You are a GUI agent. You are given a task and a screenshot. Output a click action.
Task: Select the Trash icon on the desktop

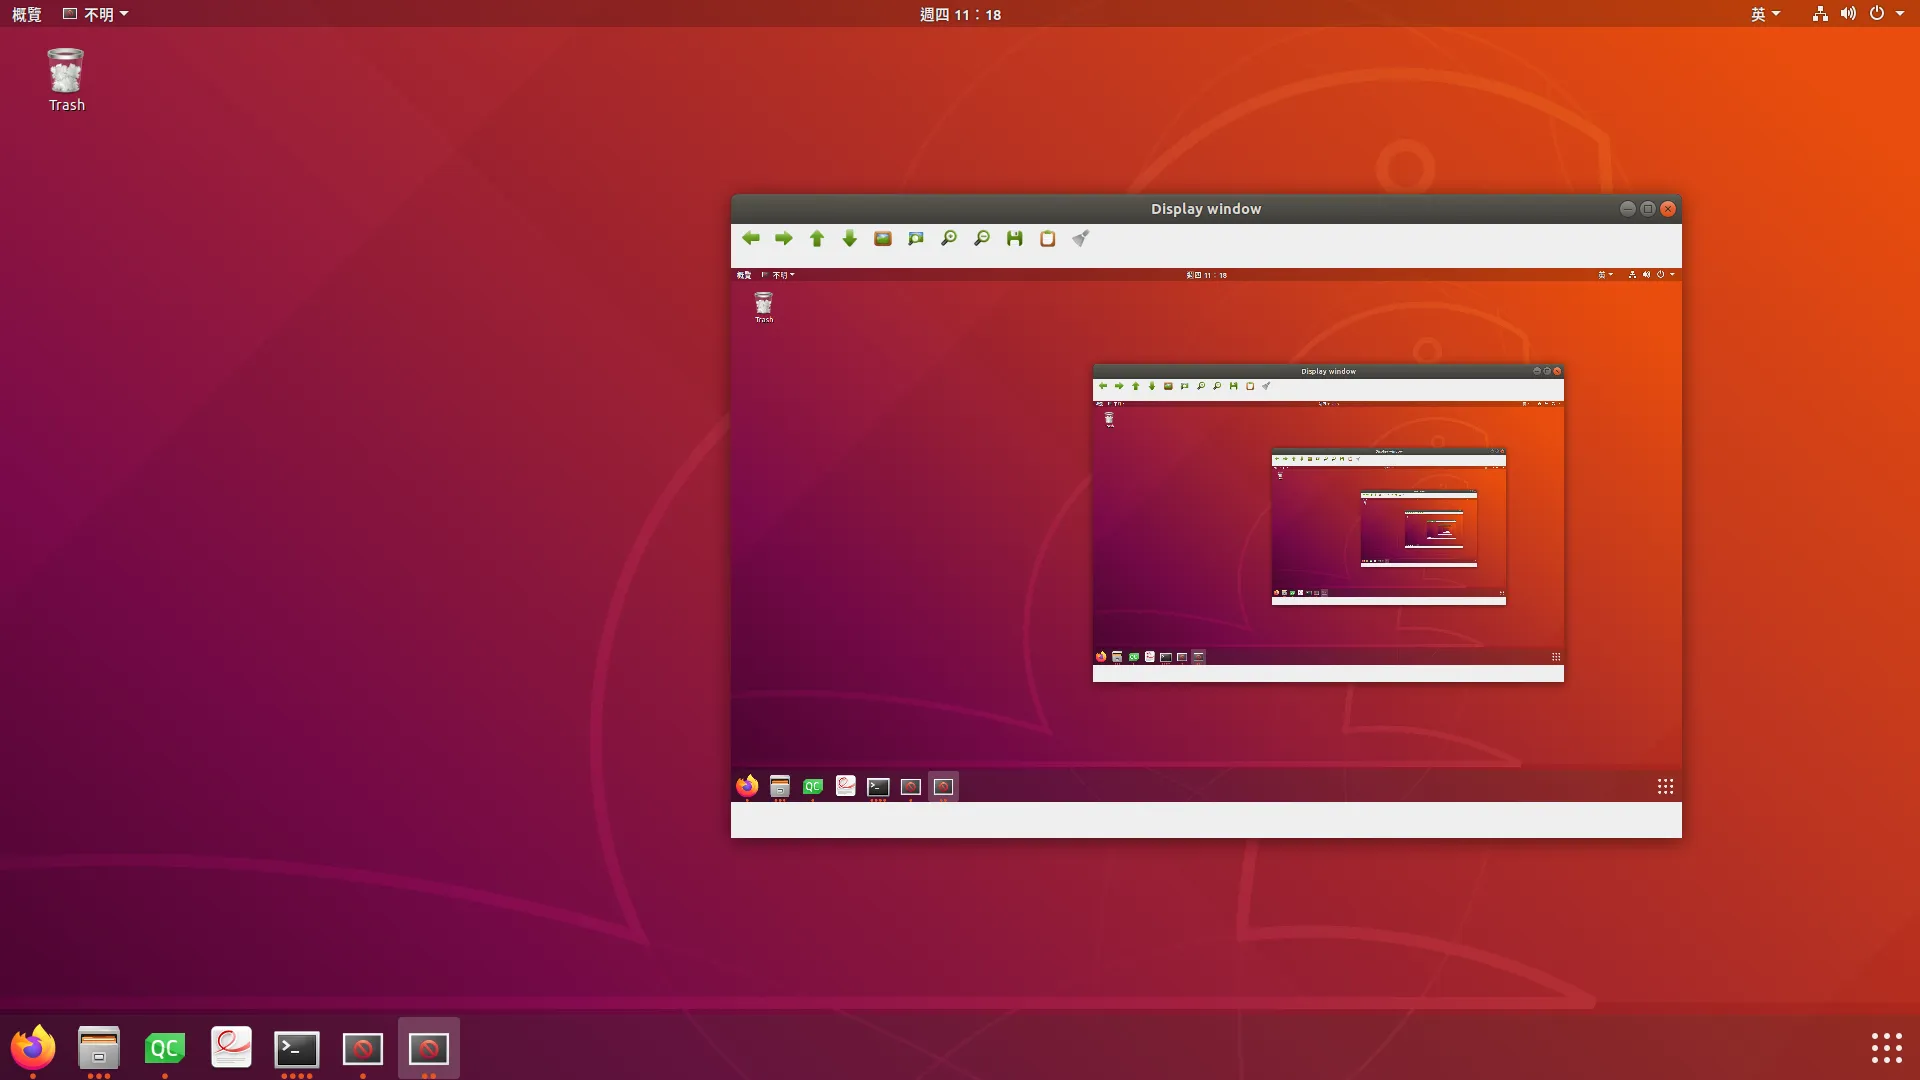click(x=66, y=80)
